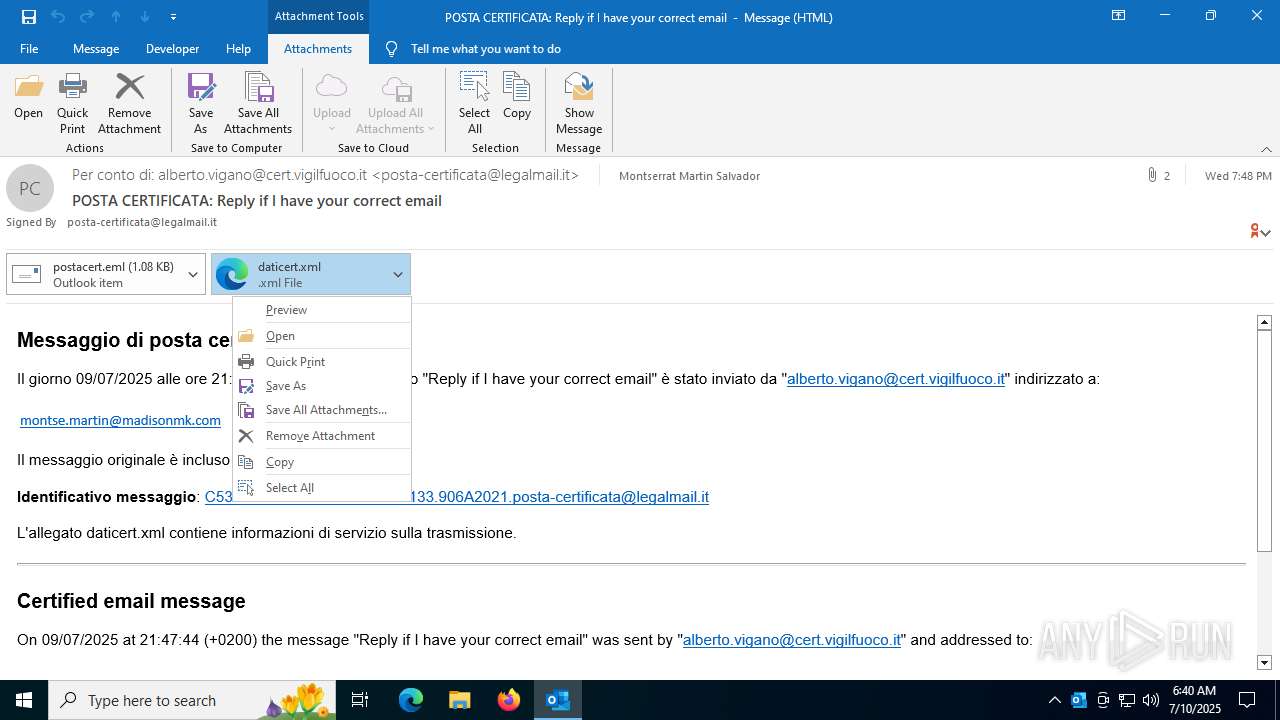Choose Quick Print from the context menu
This screenshot has width=1280, height=720.
322,362
